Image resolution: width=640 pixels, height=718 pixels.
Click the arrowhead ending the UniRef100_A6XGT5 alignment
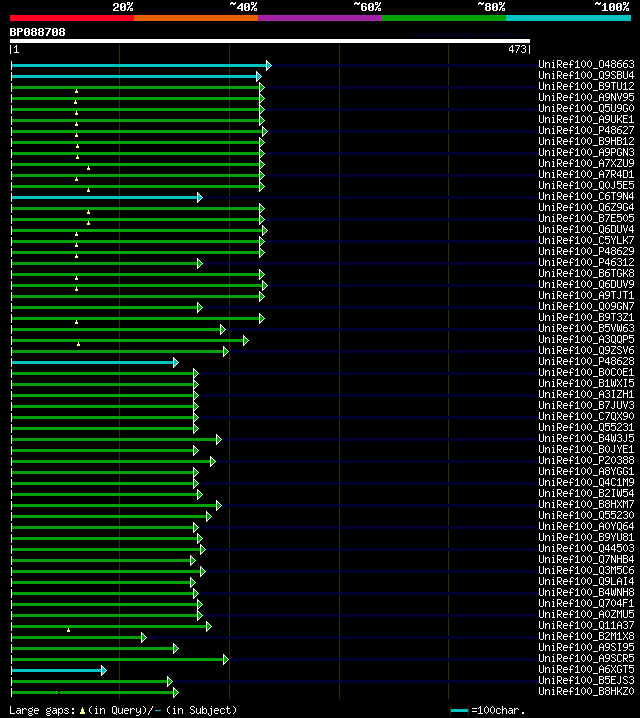104,670
